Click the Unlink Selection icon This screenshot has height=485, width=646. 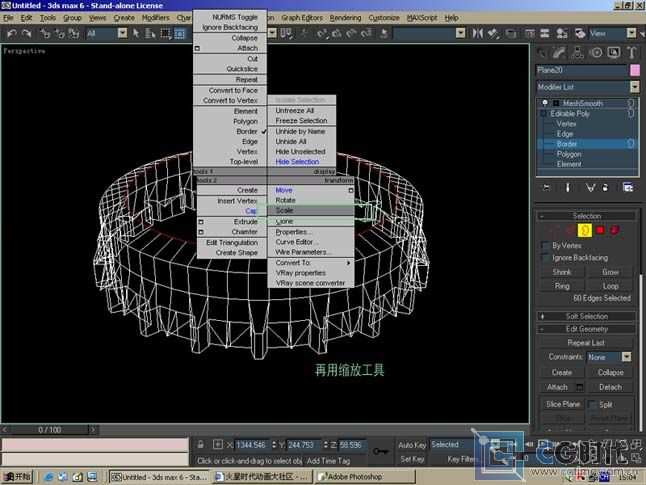(59, 33)
